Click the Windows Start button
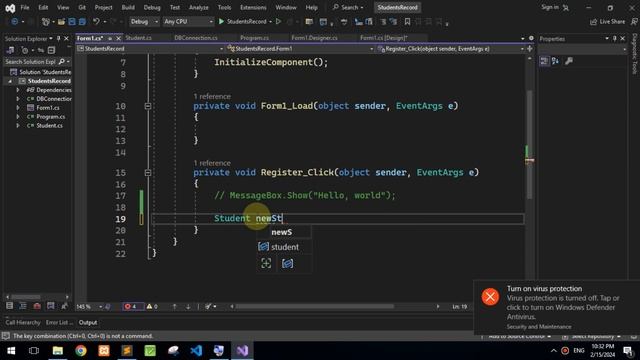Screen dimensions: 640x360 coord(11,351)
